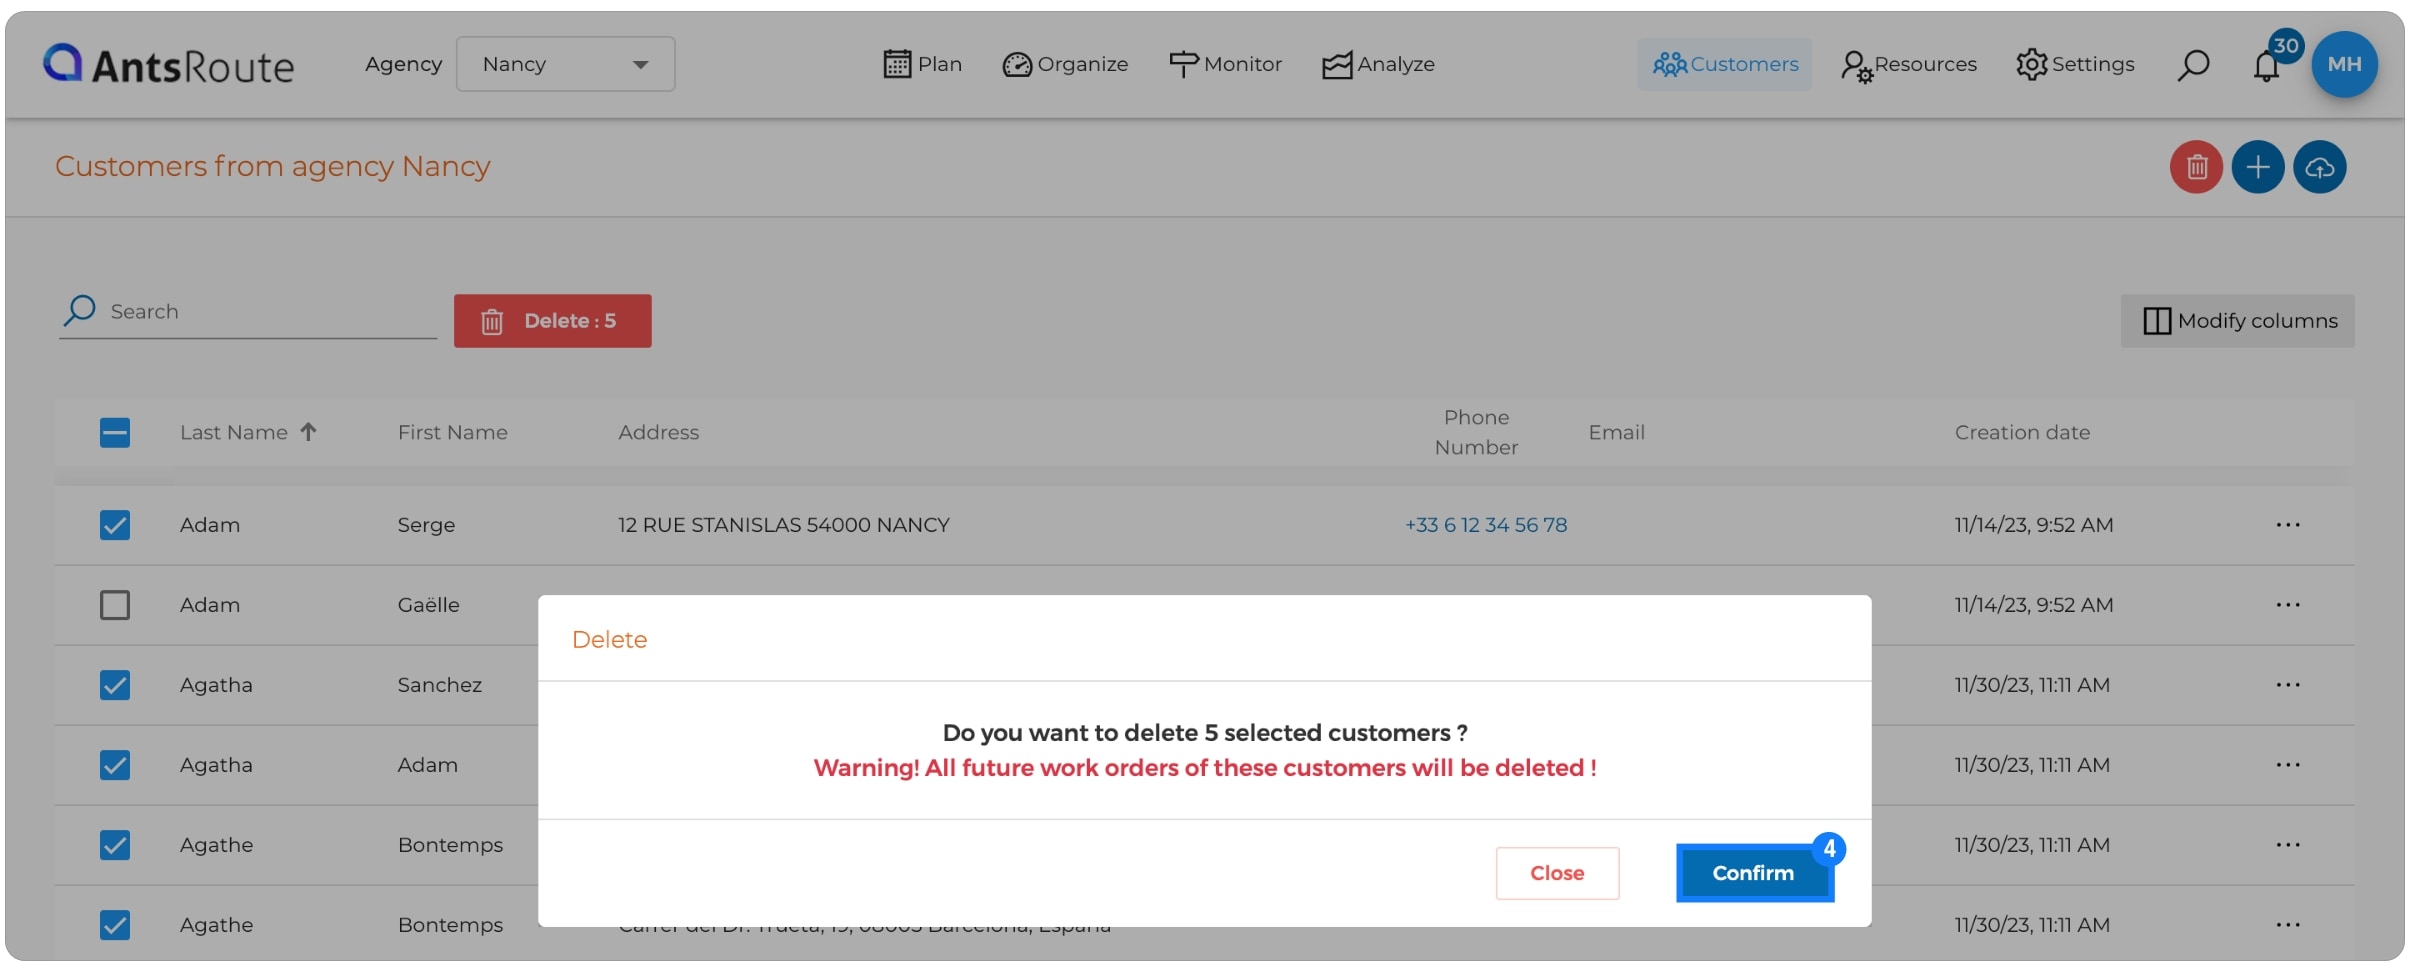Click the Address column header
The height and width of the screenshot is (972, 2410).
click(x=658, y=432)
